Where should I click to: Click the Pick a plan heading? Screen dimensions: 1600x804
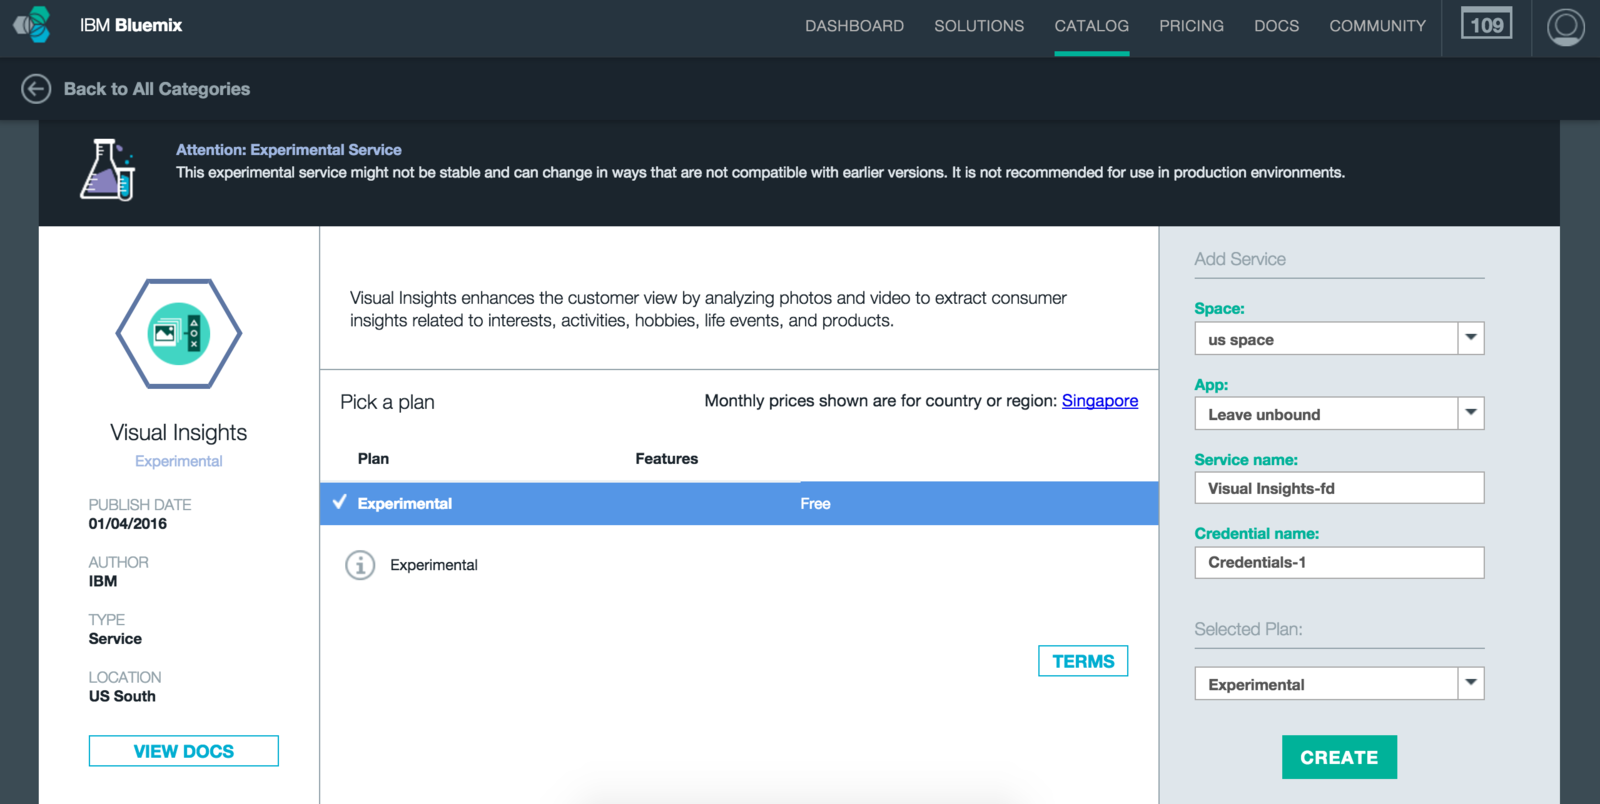click(x=387, y=402)
